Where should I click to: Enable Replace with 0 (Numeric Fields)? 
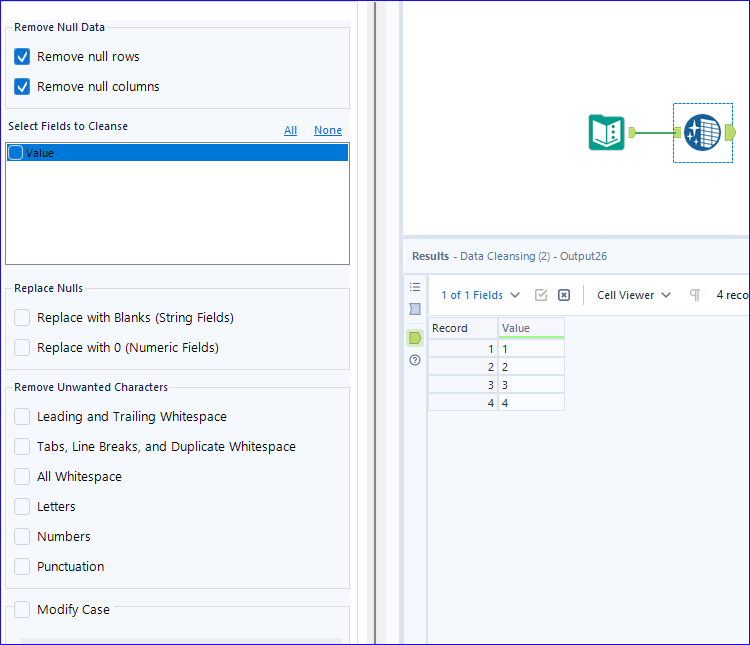pyautogui.click(x=22, y=347)
